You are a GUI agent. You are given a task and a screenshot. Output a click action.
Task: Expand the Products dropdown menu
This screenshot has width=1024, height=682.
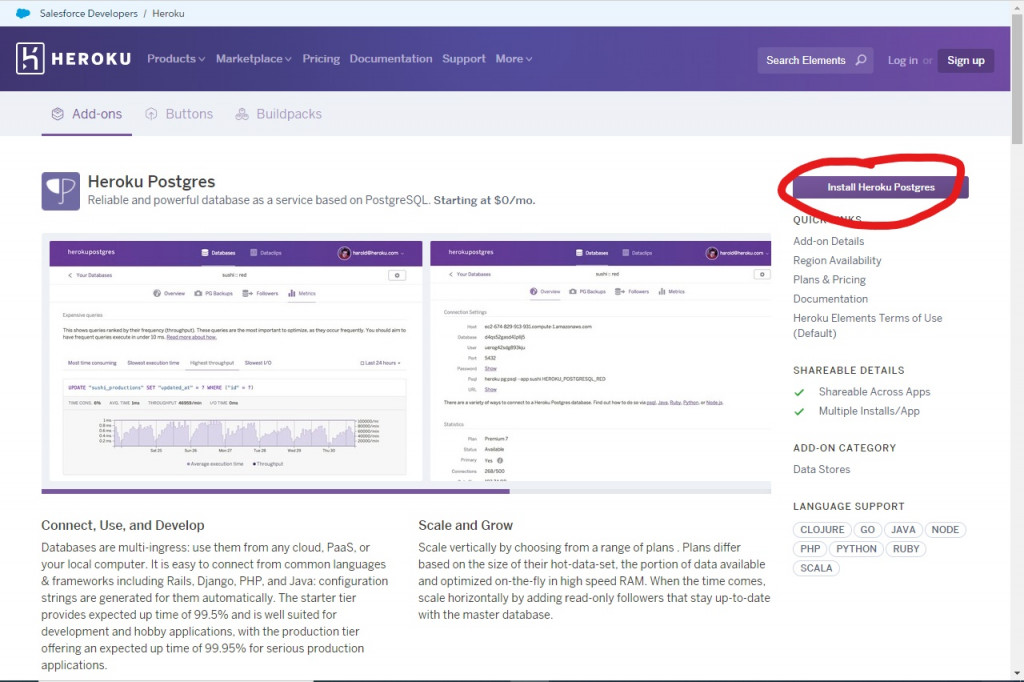tap(176, 59)
